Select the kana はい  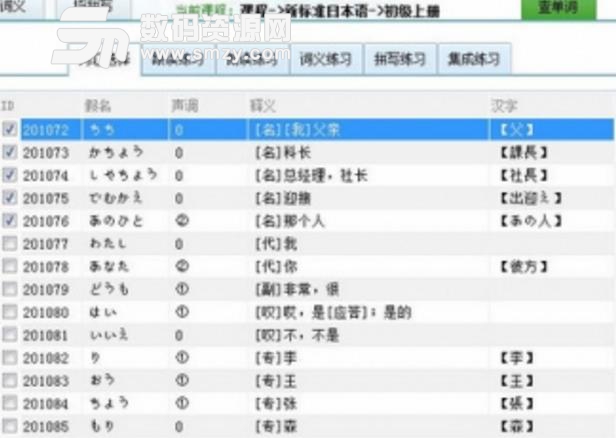(103, 313)
